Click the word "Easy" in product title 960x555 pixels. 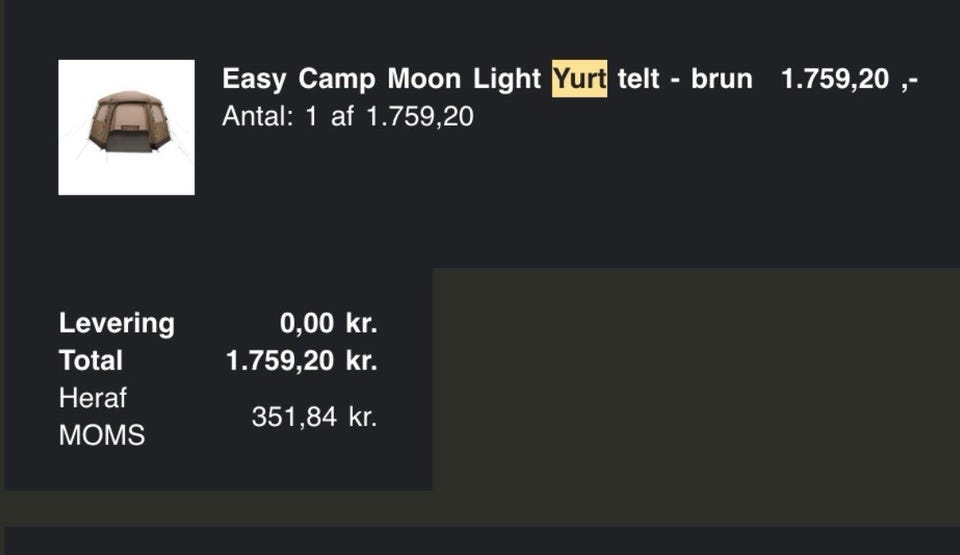click(x=254, y=79)
